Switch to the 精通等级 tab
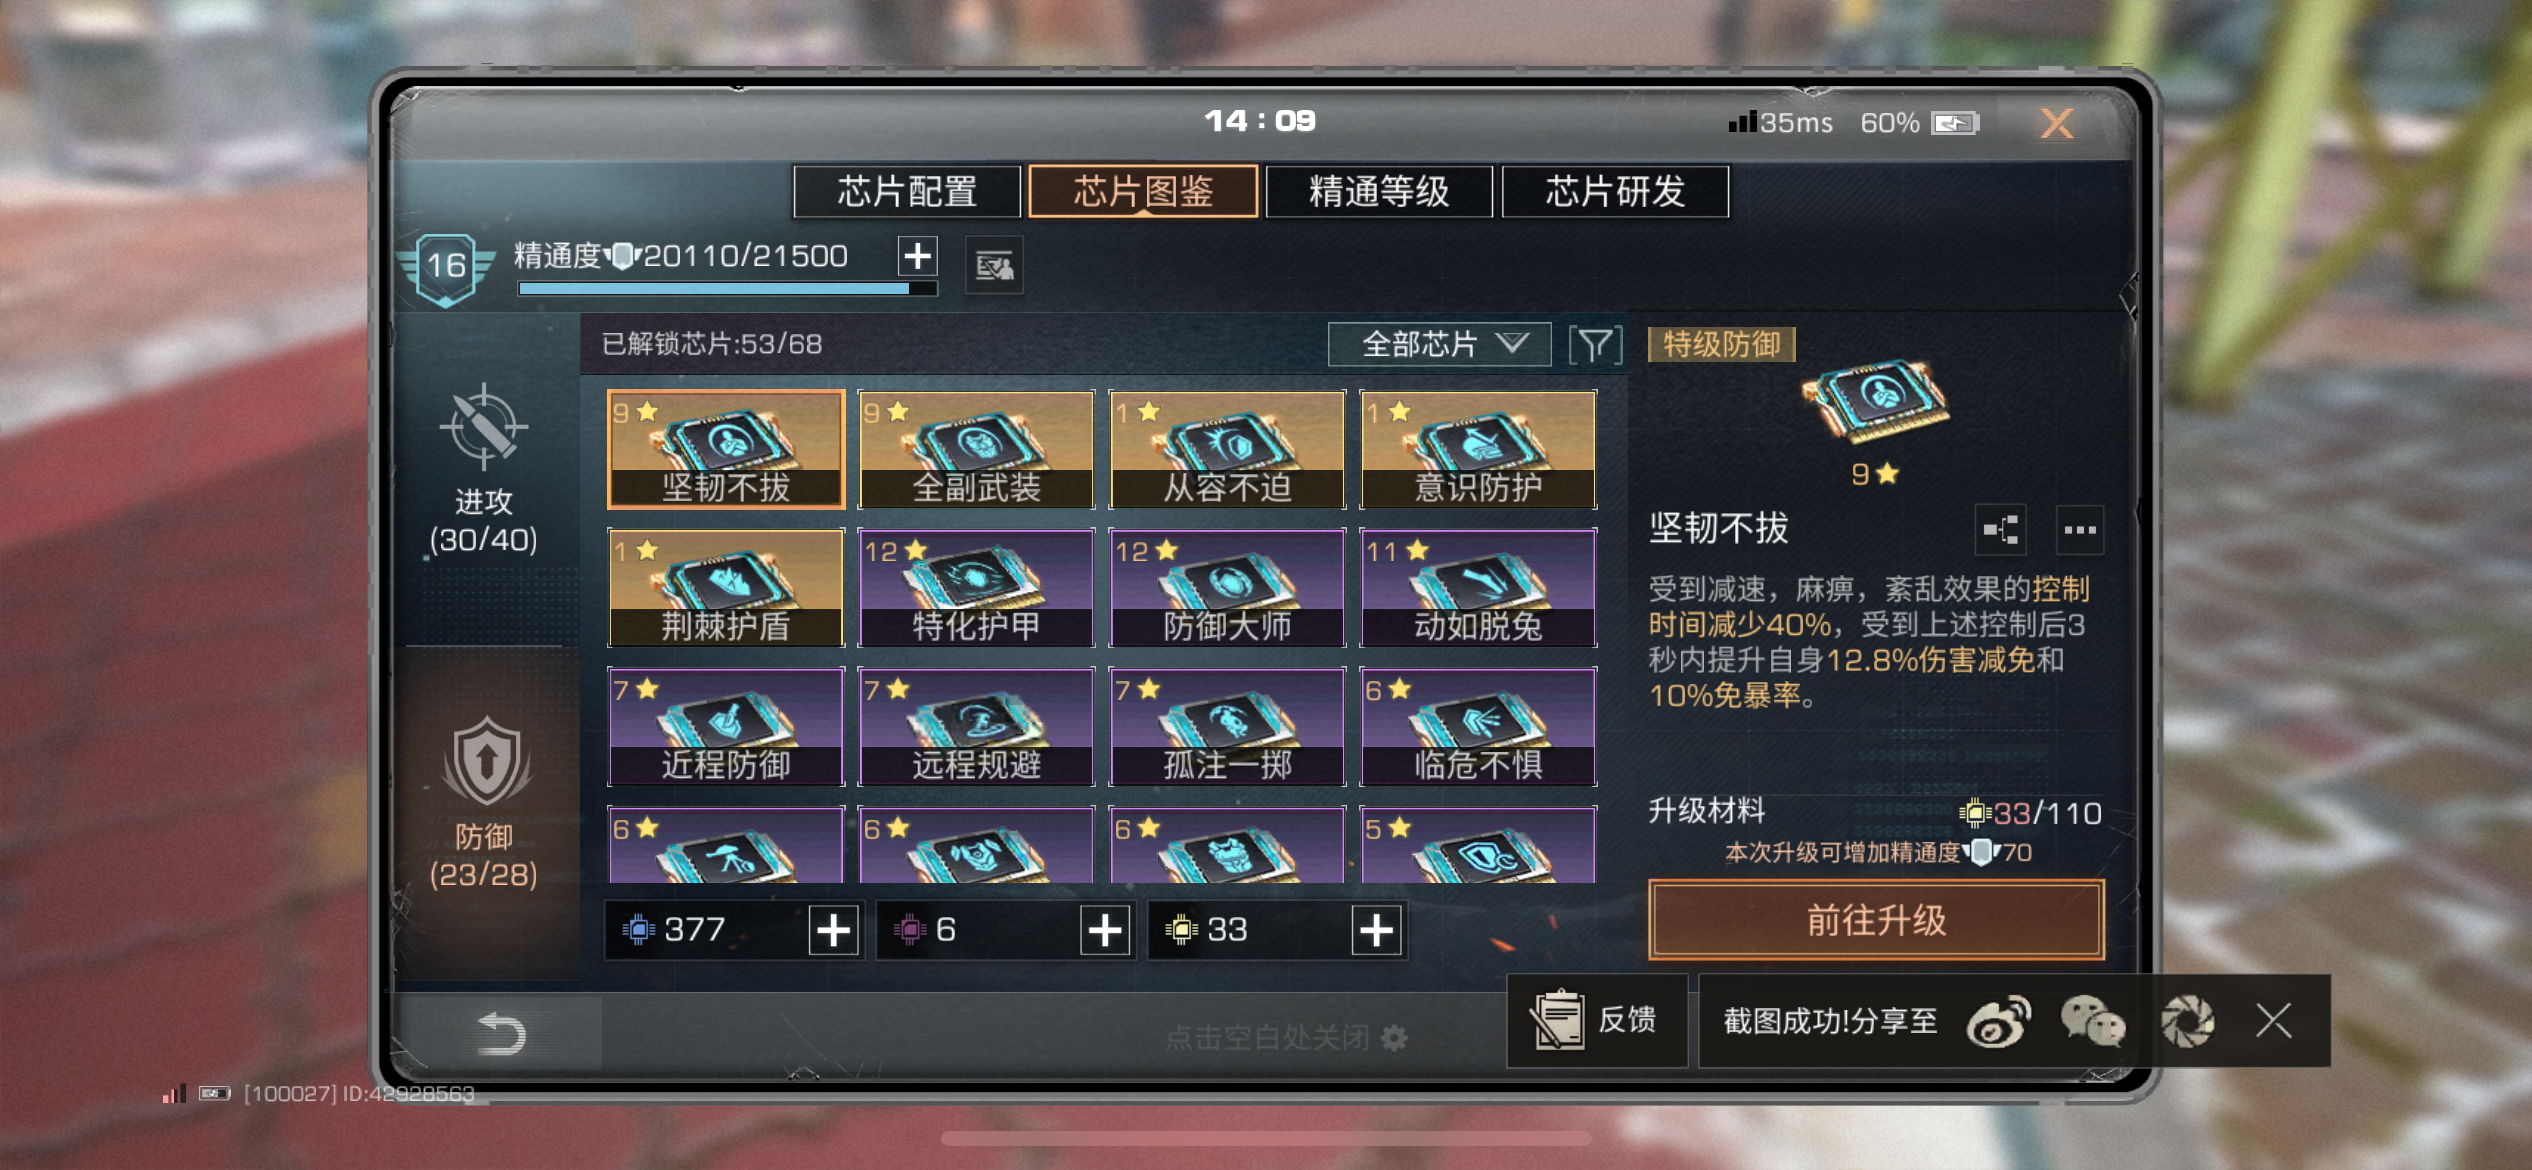Viewport: 2532px width, 1170px height. (1379, 191)
